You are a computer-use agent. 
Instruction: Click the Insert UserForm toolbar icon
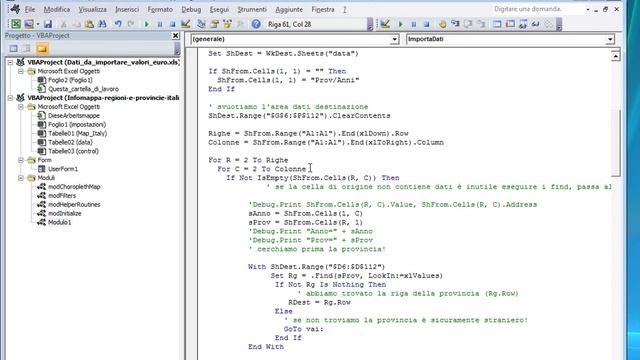29,24
